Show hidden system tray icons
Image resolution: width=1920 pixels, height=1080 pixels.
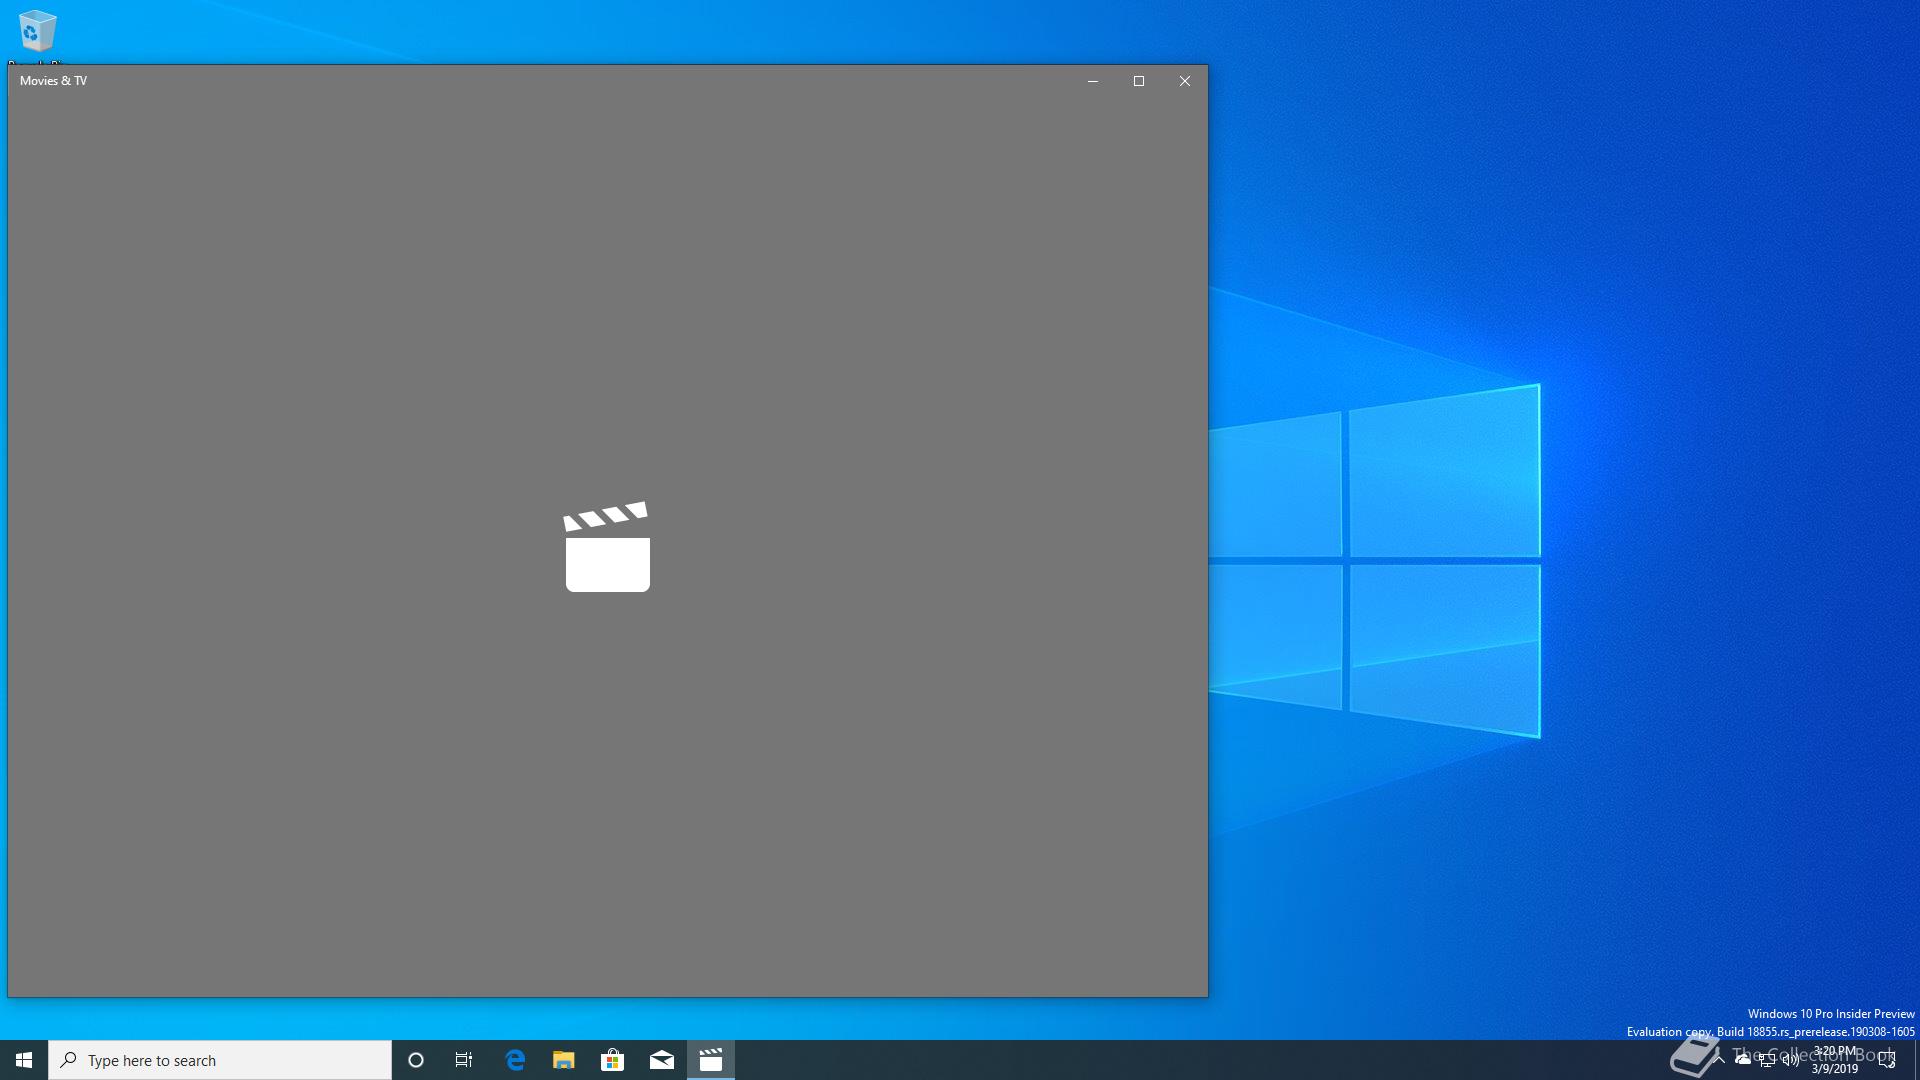point(1719,1060)
